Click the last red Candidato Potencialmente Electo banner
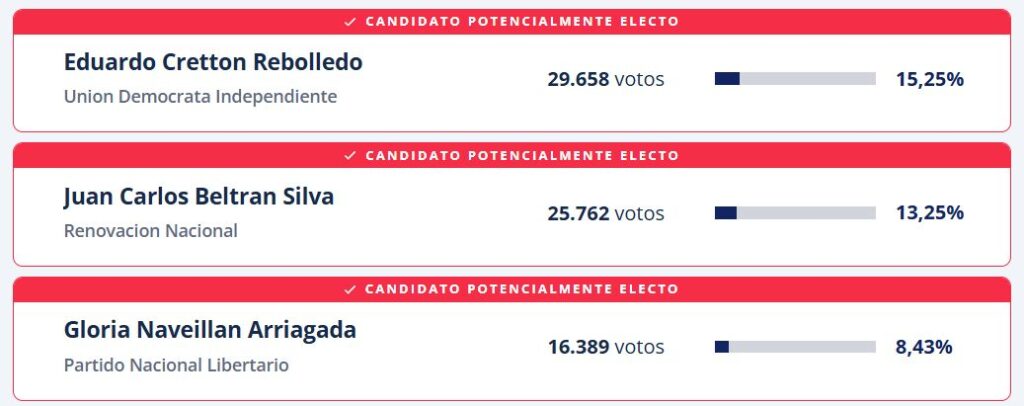The height and width of the screenshot is (406, 1024). click(x=512, y=289)
